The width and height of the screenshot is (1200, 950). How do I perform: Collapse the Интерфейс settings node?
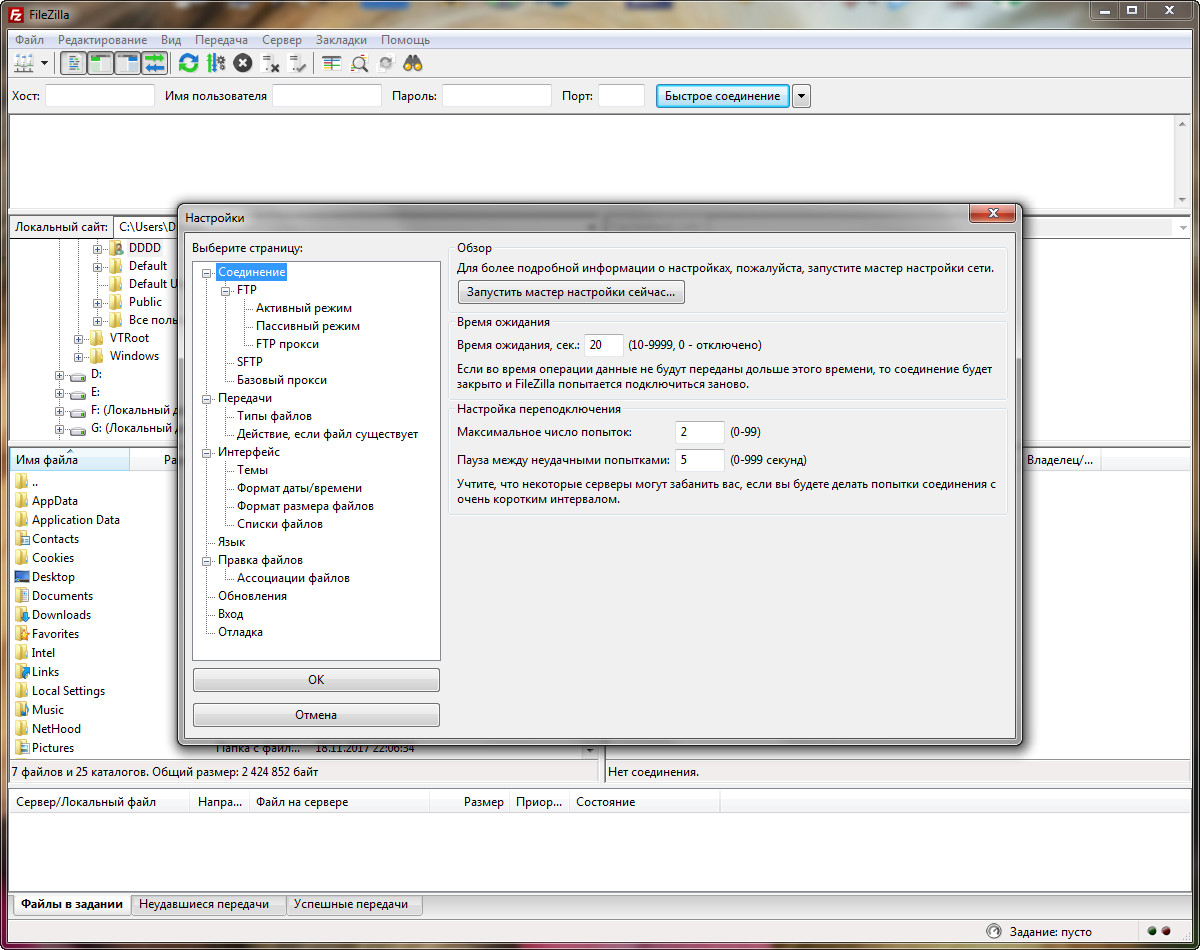[207, 452]
